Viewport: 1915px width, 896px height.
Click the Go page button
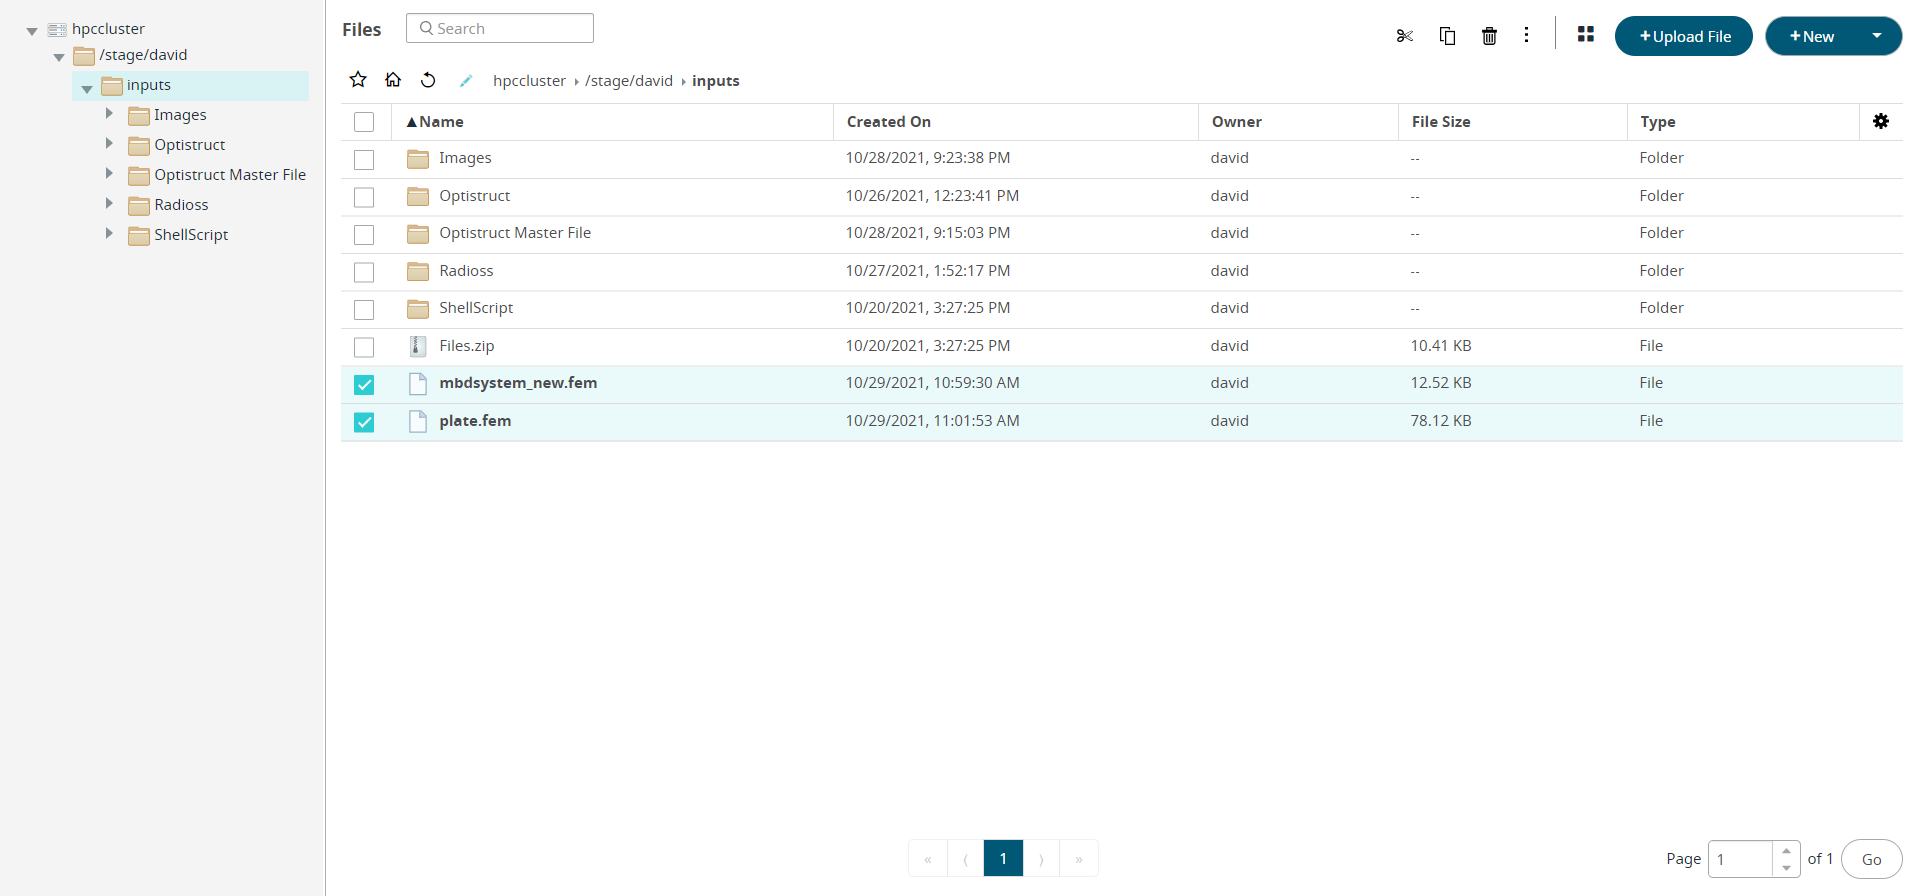[x=1871, y=859]
